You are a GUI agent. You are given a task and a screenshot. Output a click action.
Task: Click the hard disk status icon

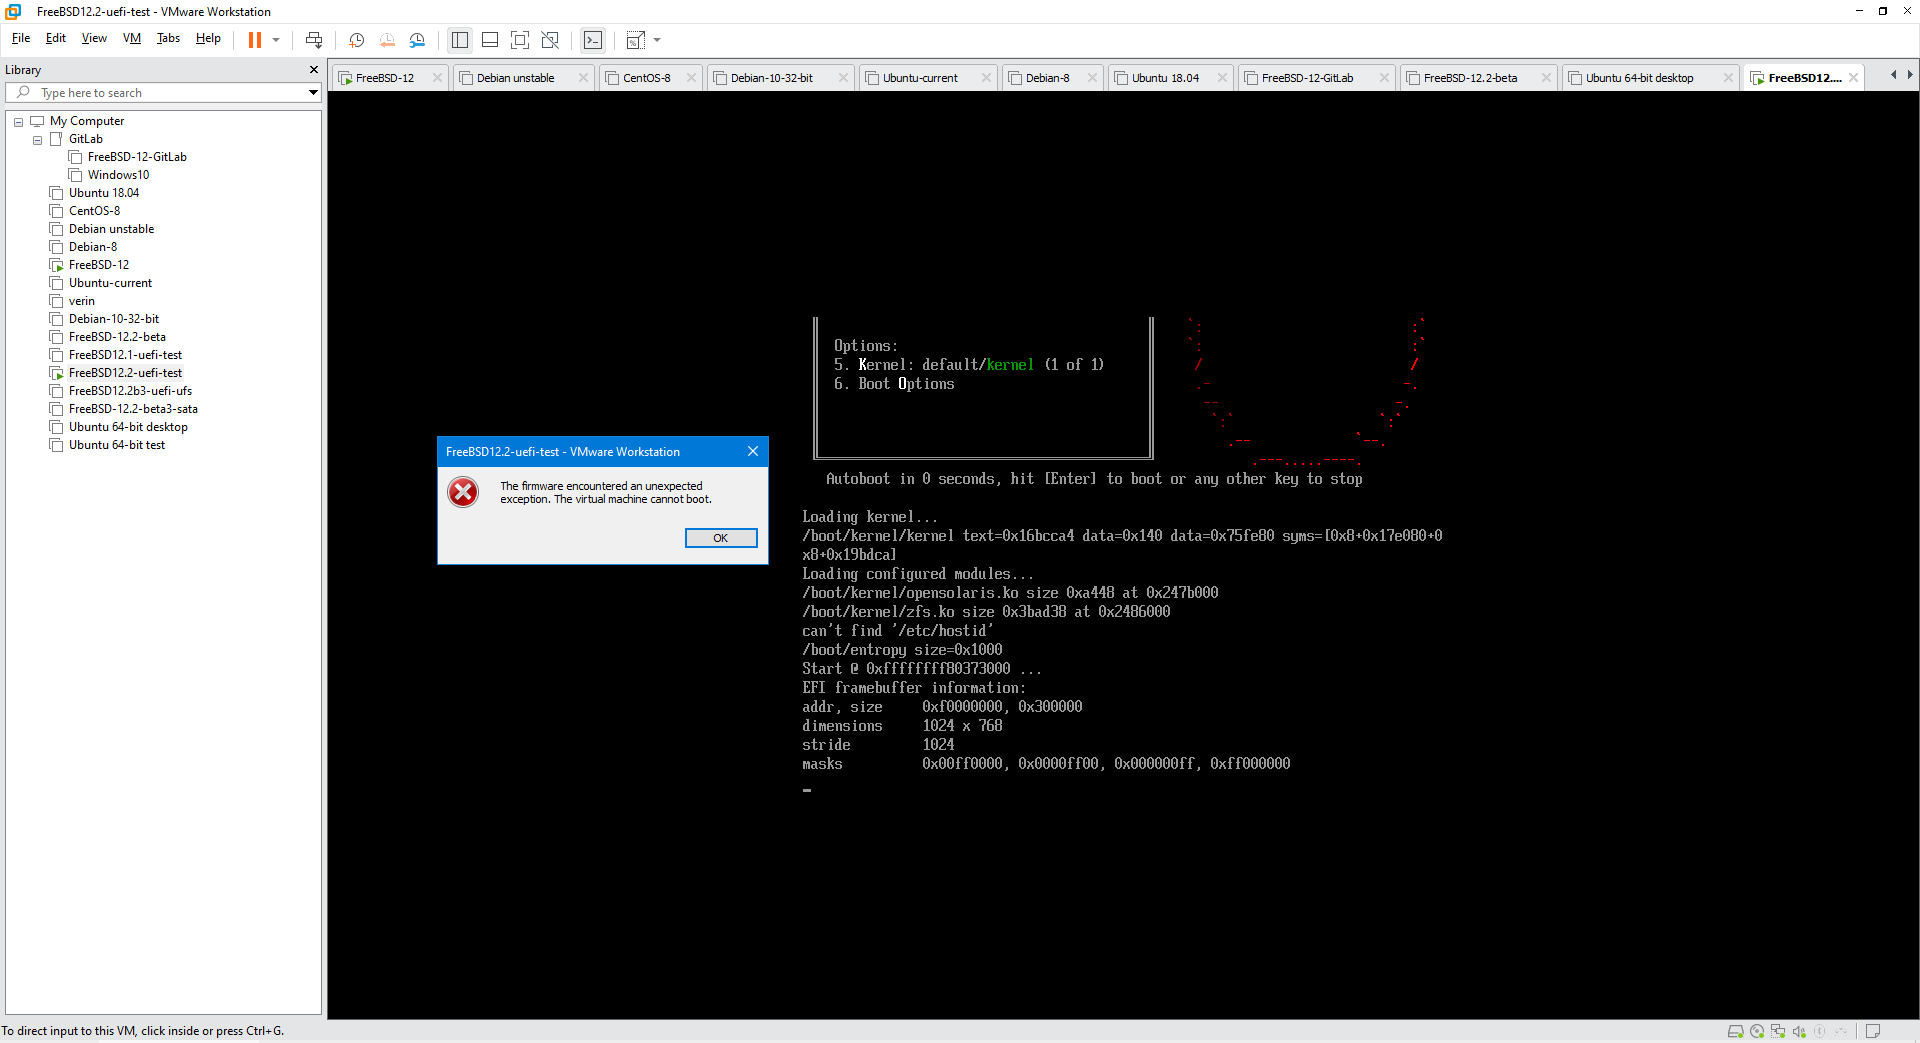tap(1735, 1031)
